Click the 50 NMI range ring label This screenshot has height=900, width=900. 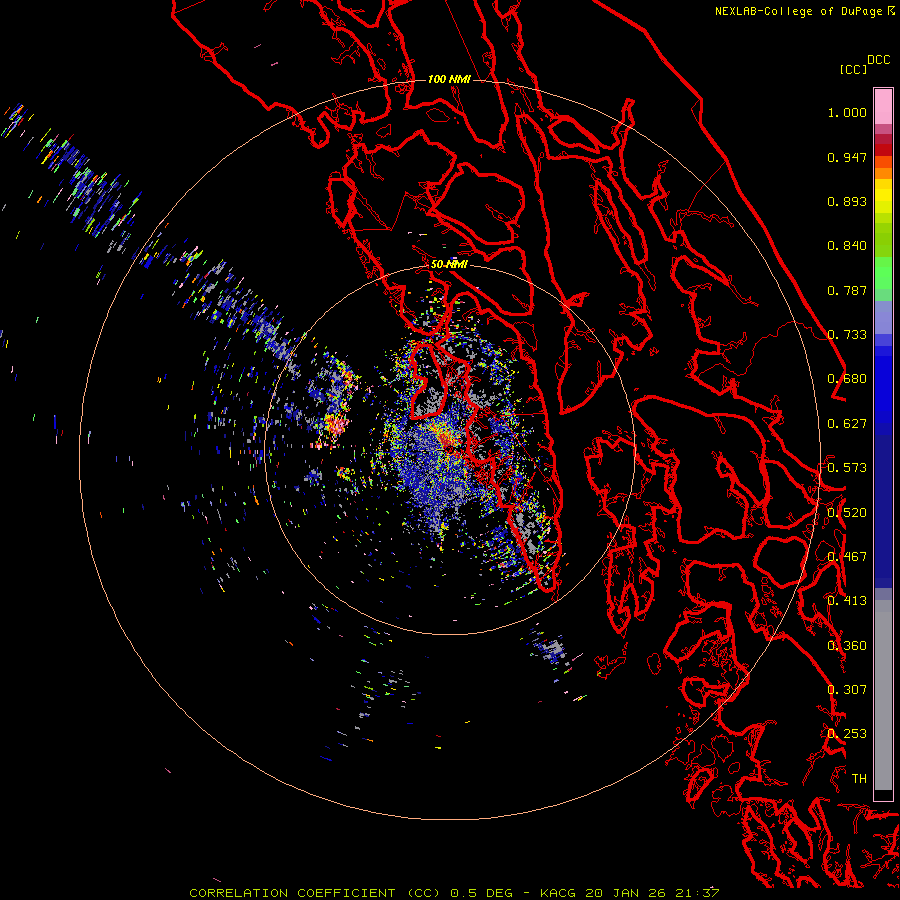449,264
